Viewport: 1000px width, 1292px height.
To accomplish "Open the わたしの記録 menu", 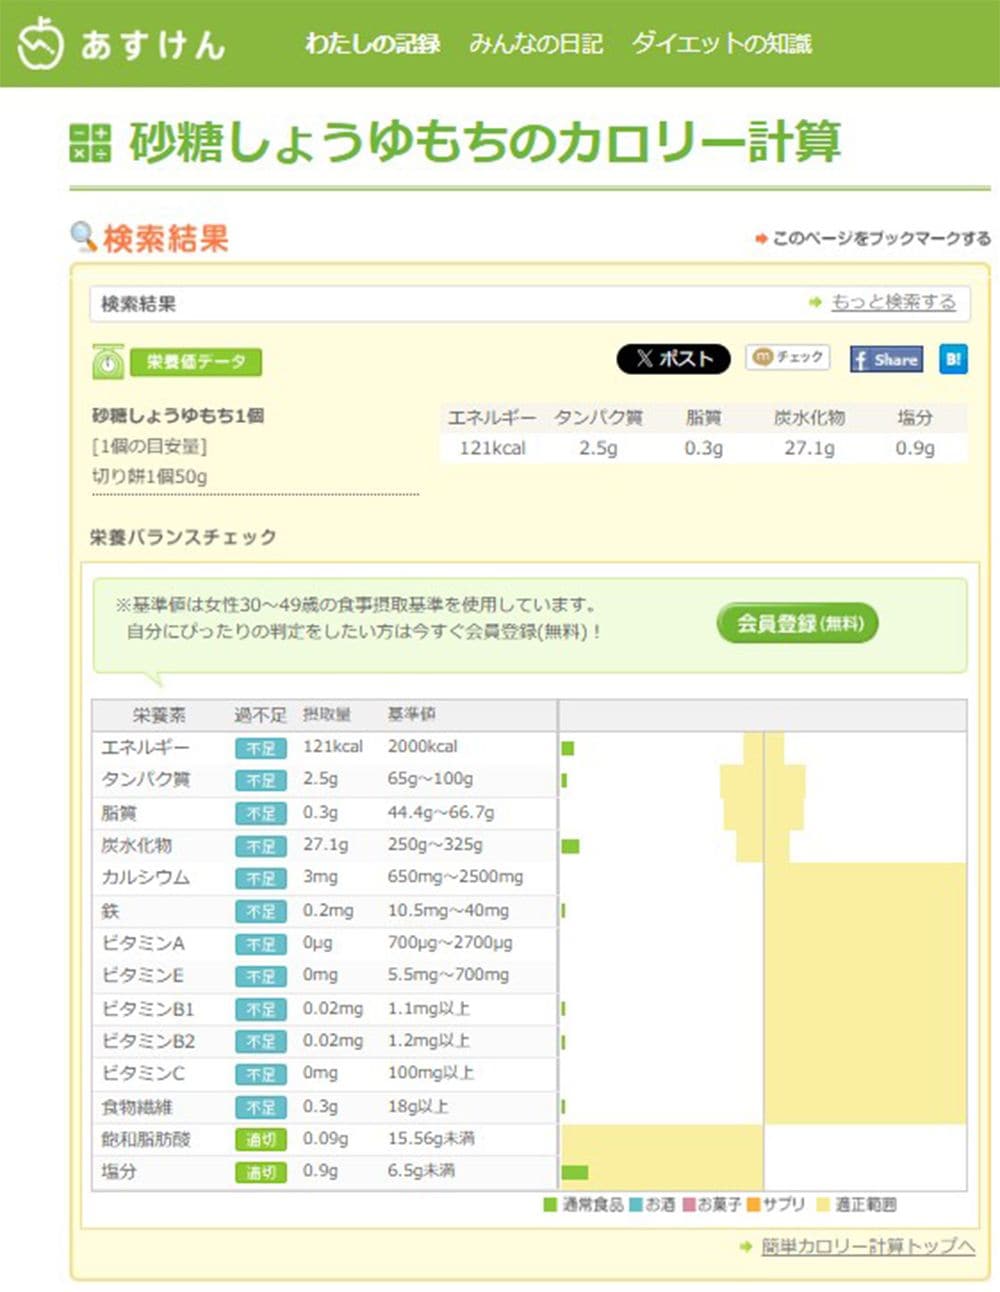I will point(372,44).
